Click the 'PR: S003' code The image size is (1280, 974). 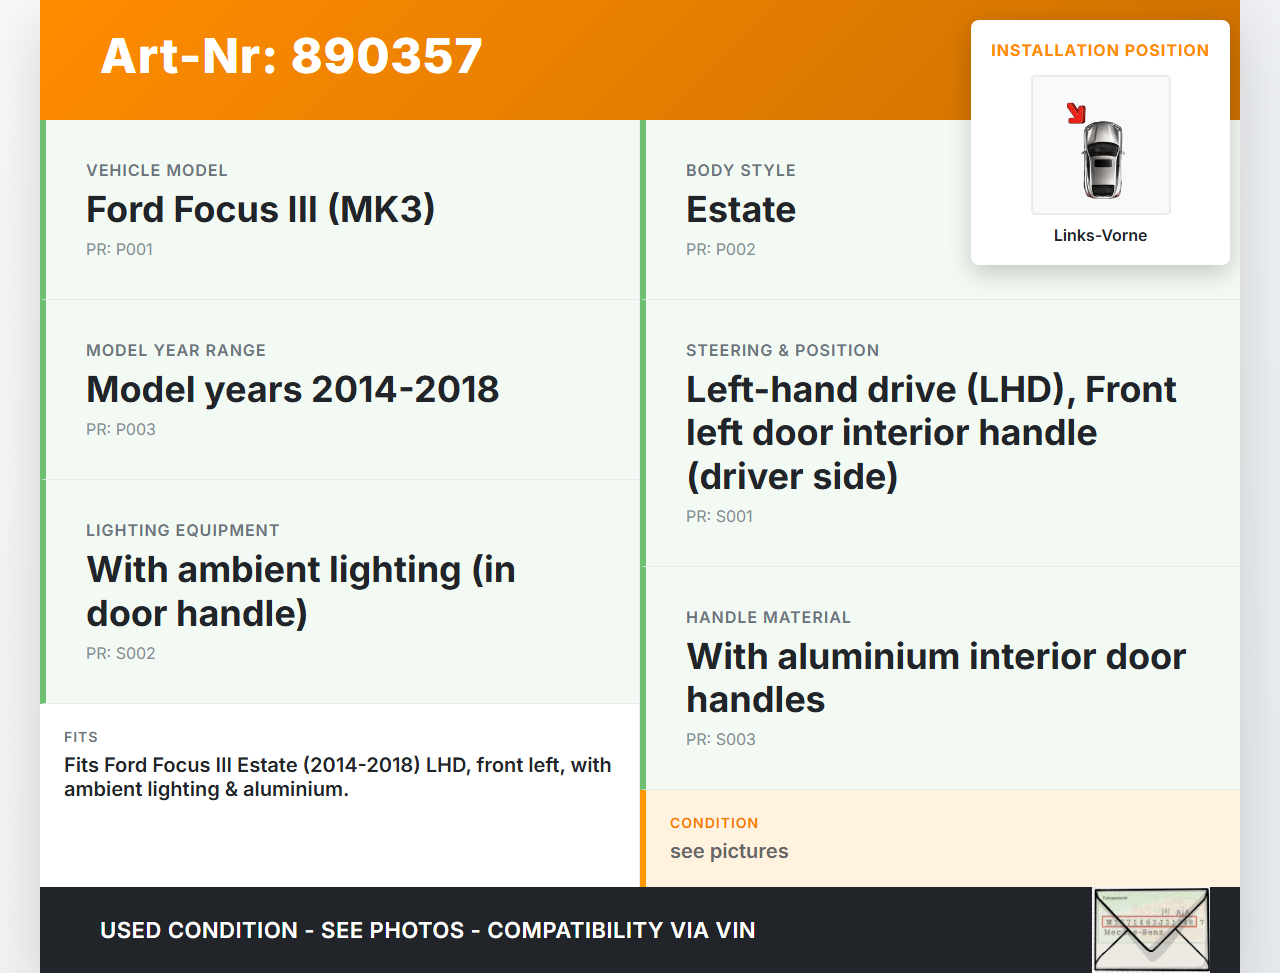point(721,739)
